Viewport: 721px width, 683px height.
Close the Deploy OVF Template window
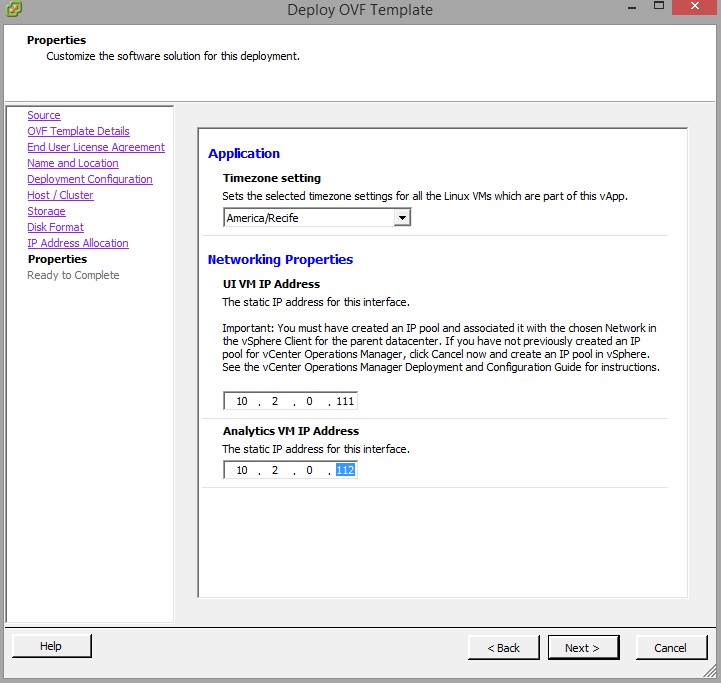click(696, 9)
